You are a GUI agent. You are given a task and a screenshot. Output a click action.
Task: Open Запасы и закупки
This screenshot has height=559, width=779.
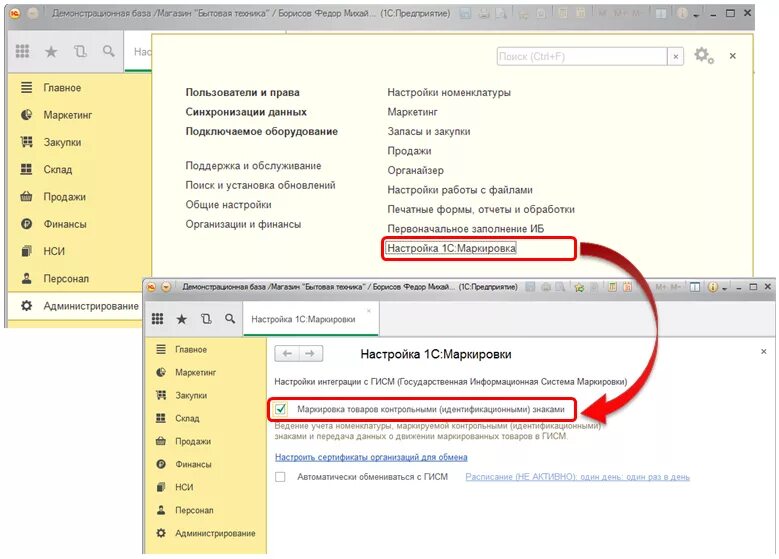point(429,131)
